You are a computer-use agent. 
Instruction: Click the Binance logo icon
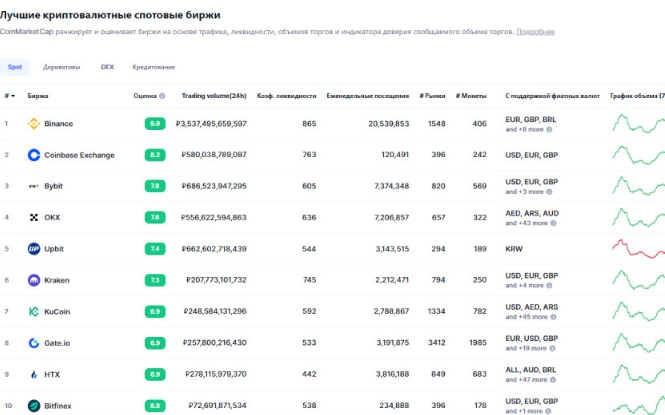34,124
